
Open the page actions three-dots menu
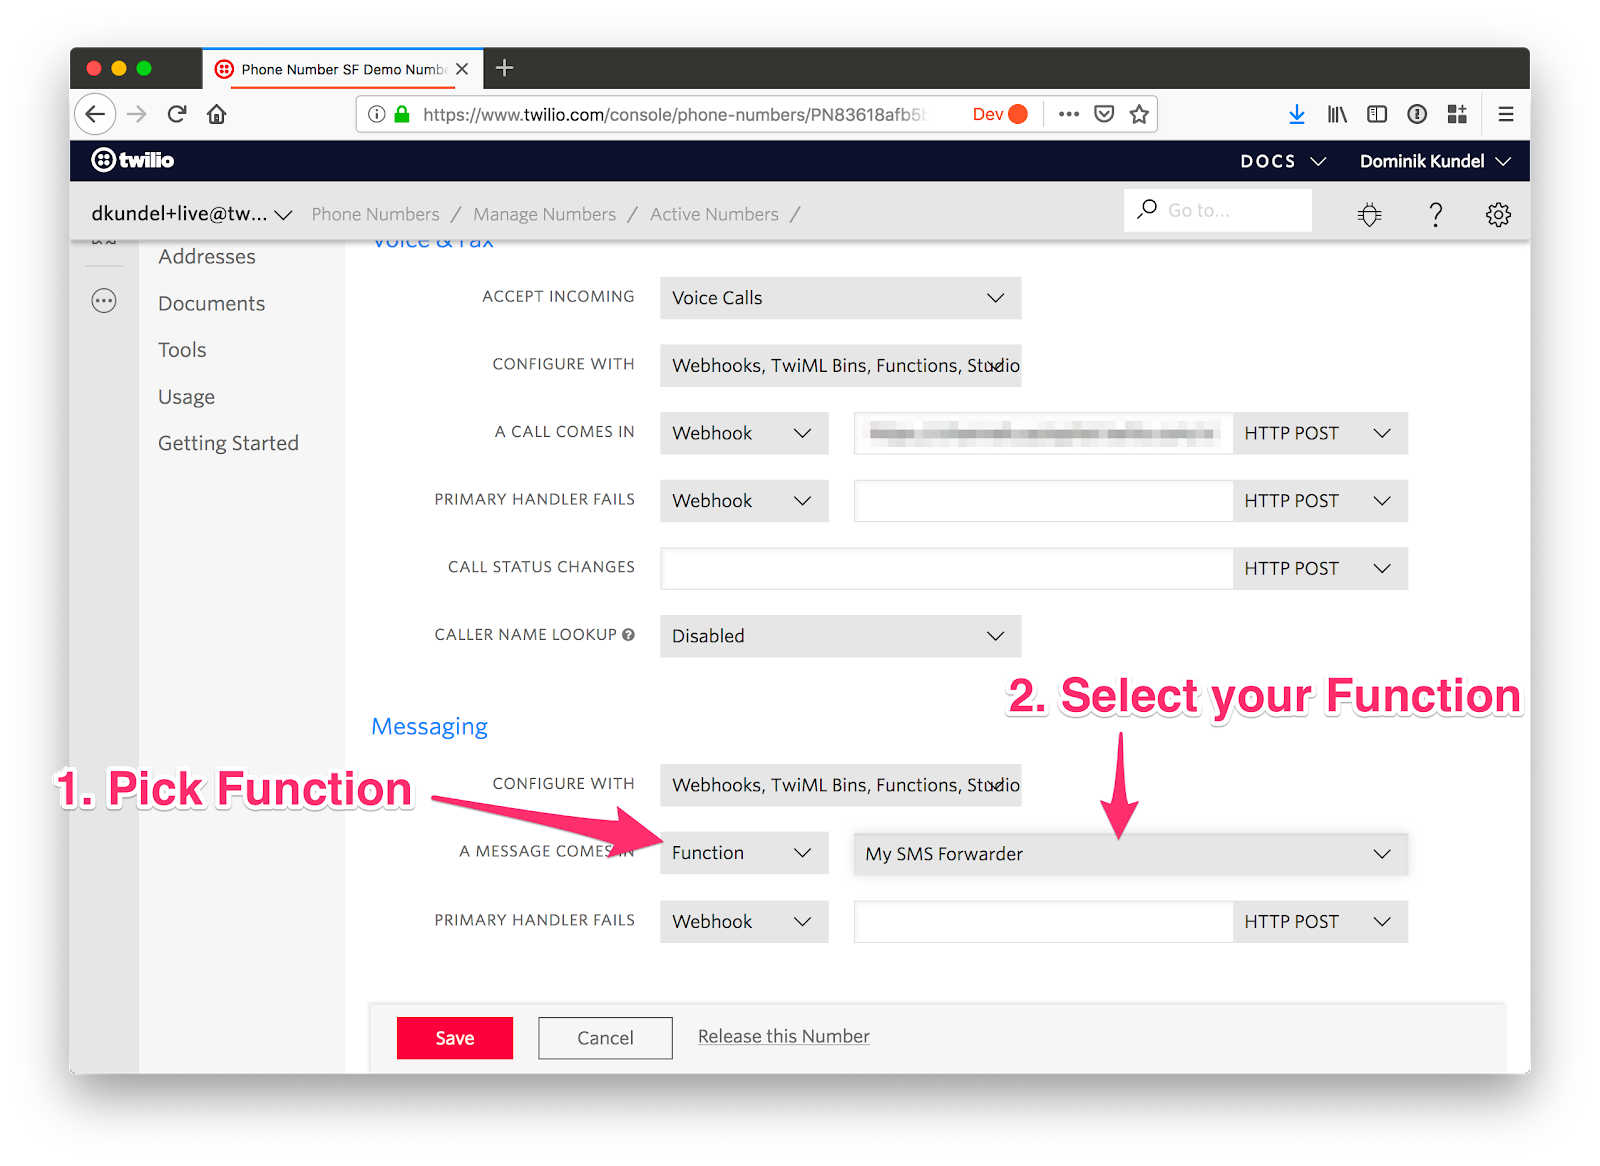[x=1069, y=114]
